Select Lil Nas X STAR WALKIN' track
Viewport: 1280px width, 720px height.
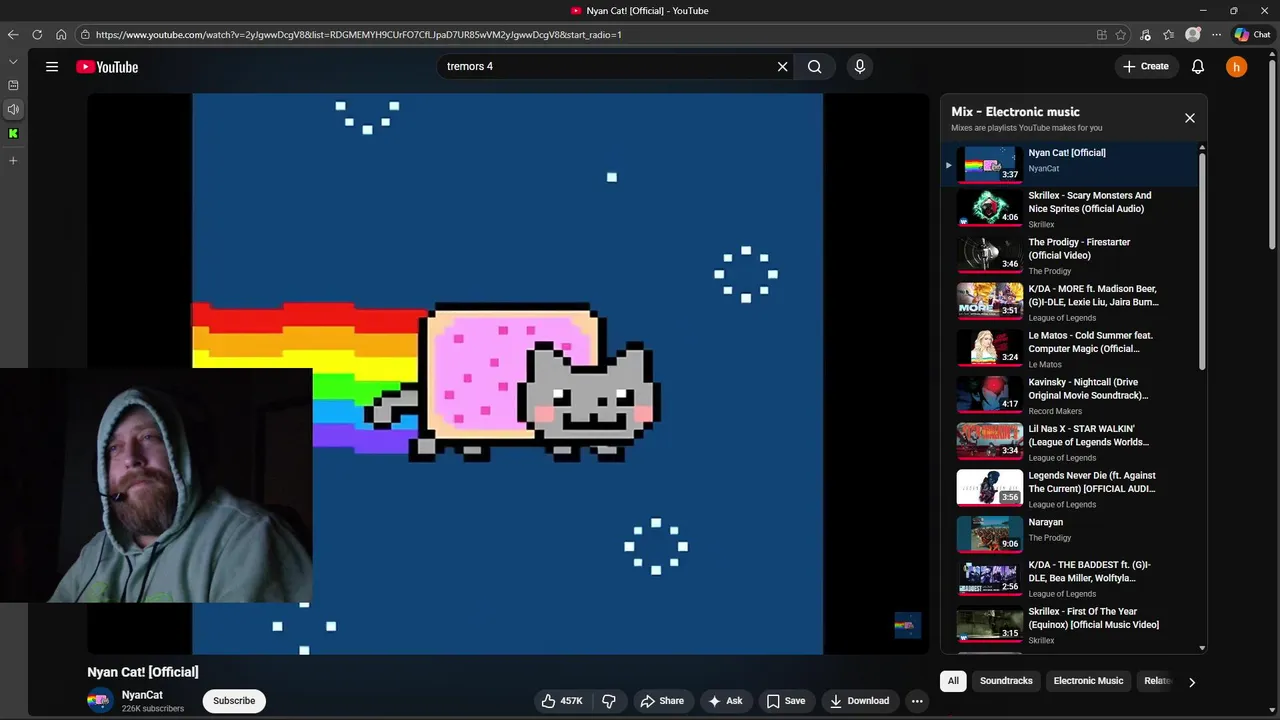[x=1070, y=442]
